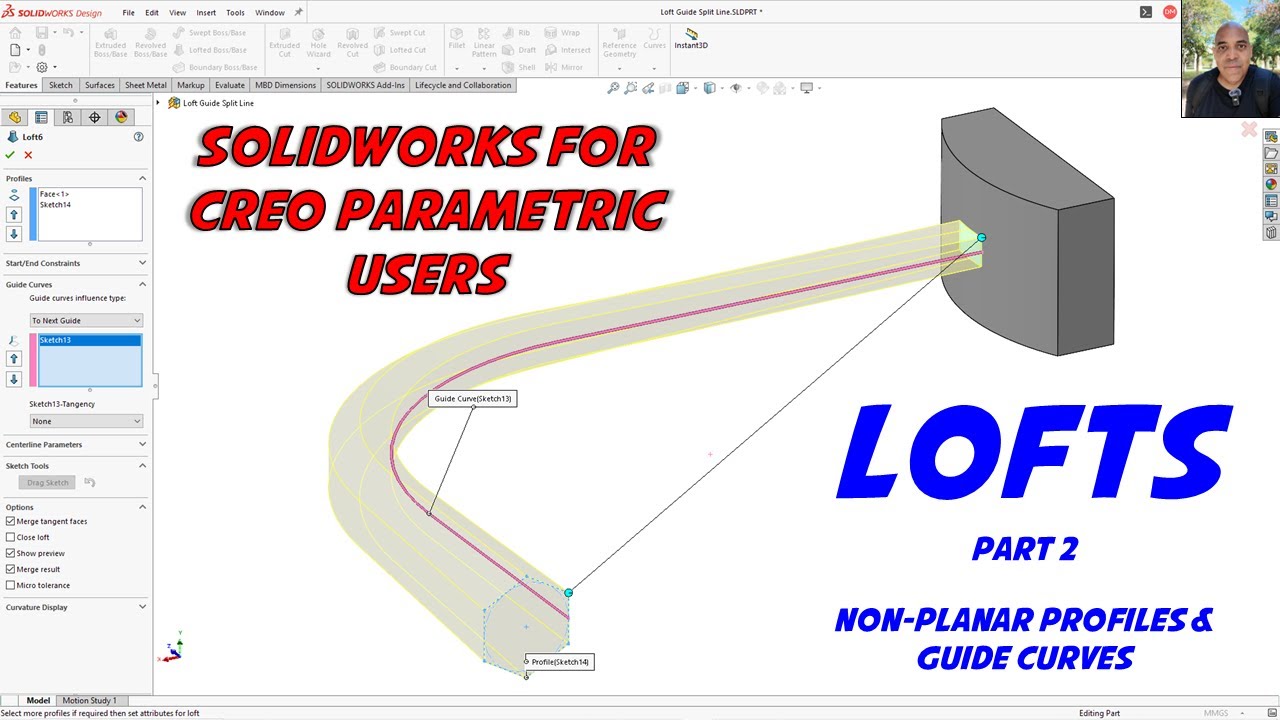
Task: Open the Motion Study 1 tab
Action: click(x=90, y=700)
